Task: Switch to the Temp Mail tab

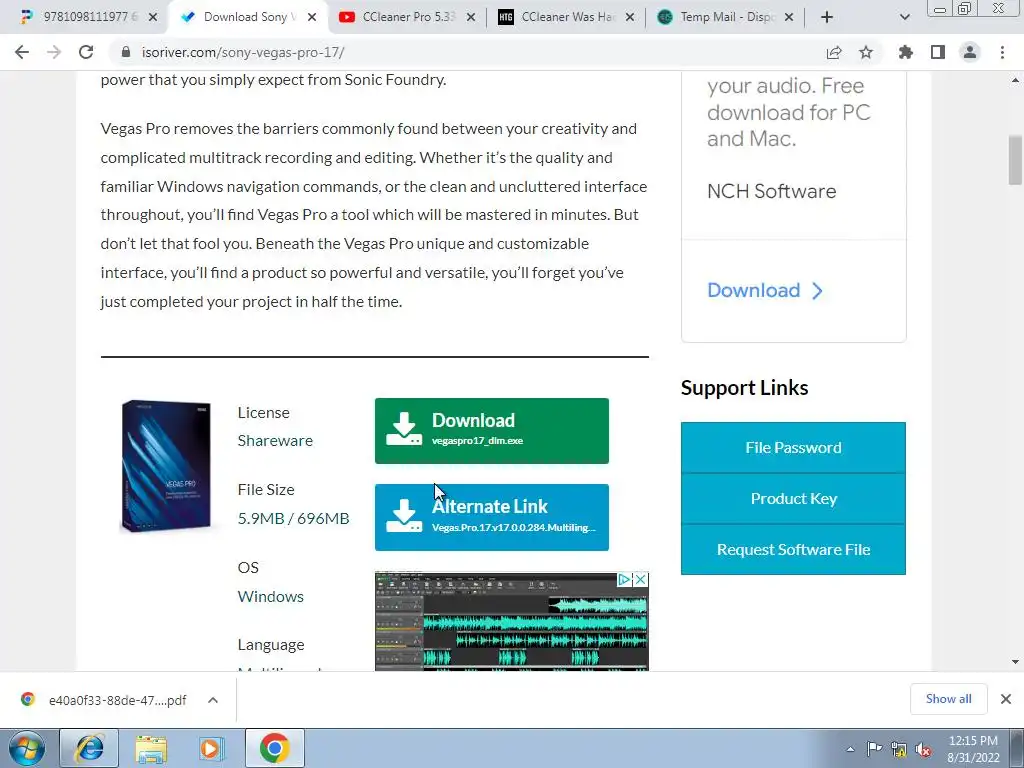Action: coord(726,17)
